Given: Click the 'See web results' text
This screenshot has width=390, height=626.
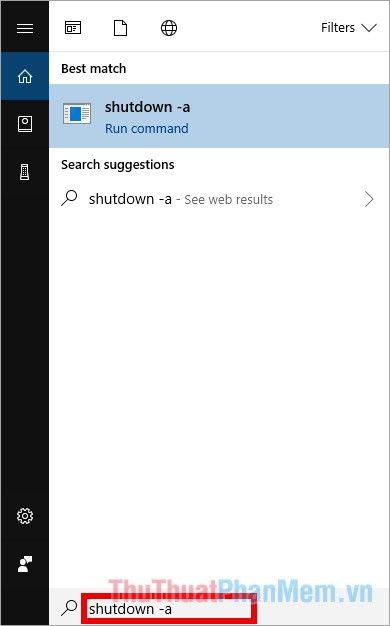Looking at the screenshot, I should click(228, 199).
